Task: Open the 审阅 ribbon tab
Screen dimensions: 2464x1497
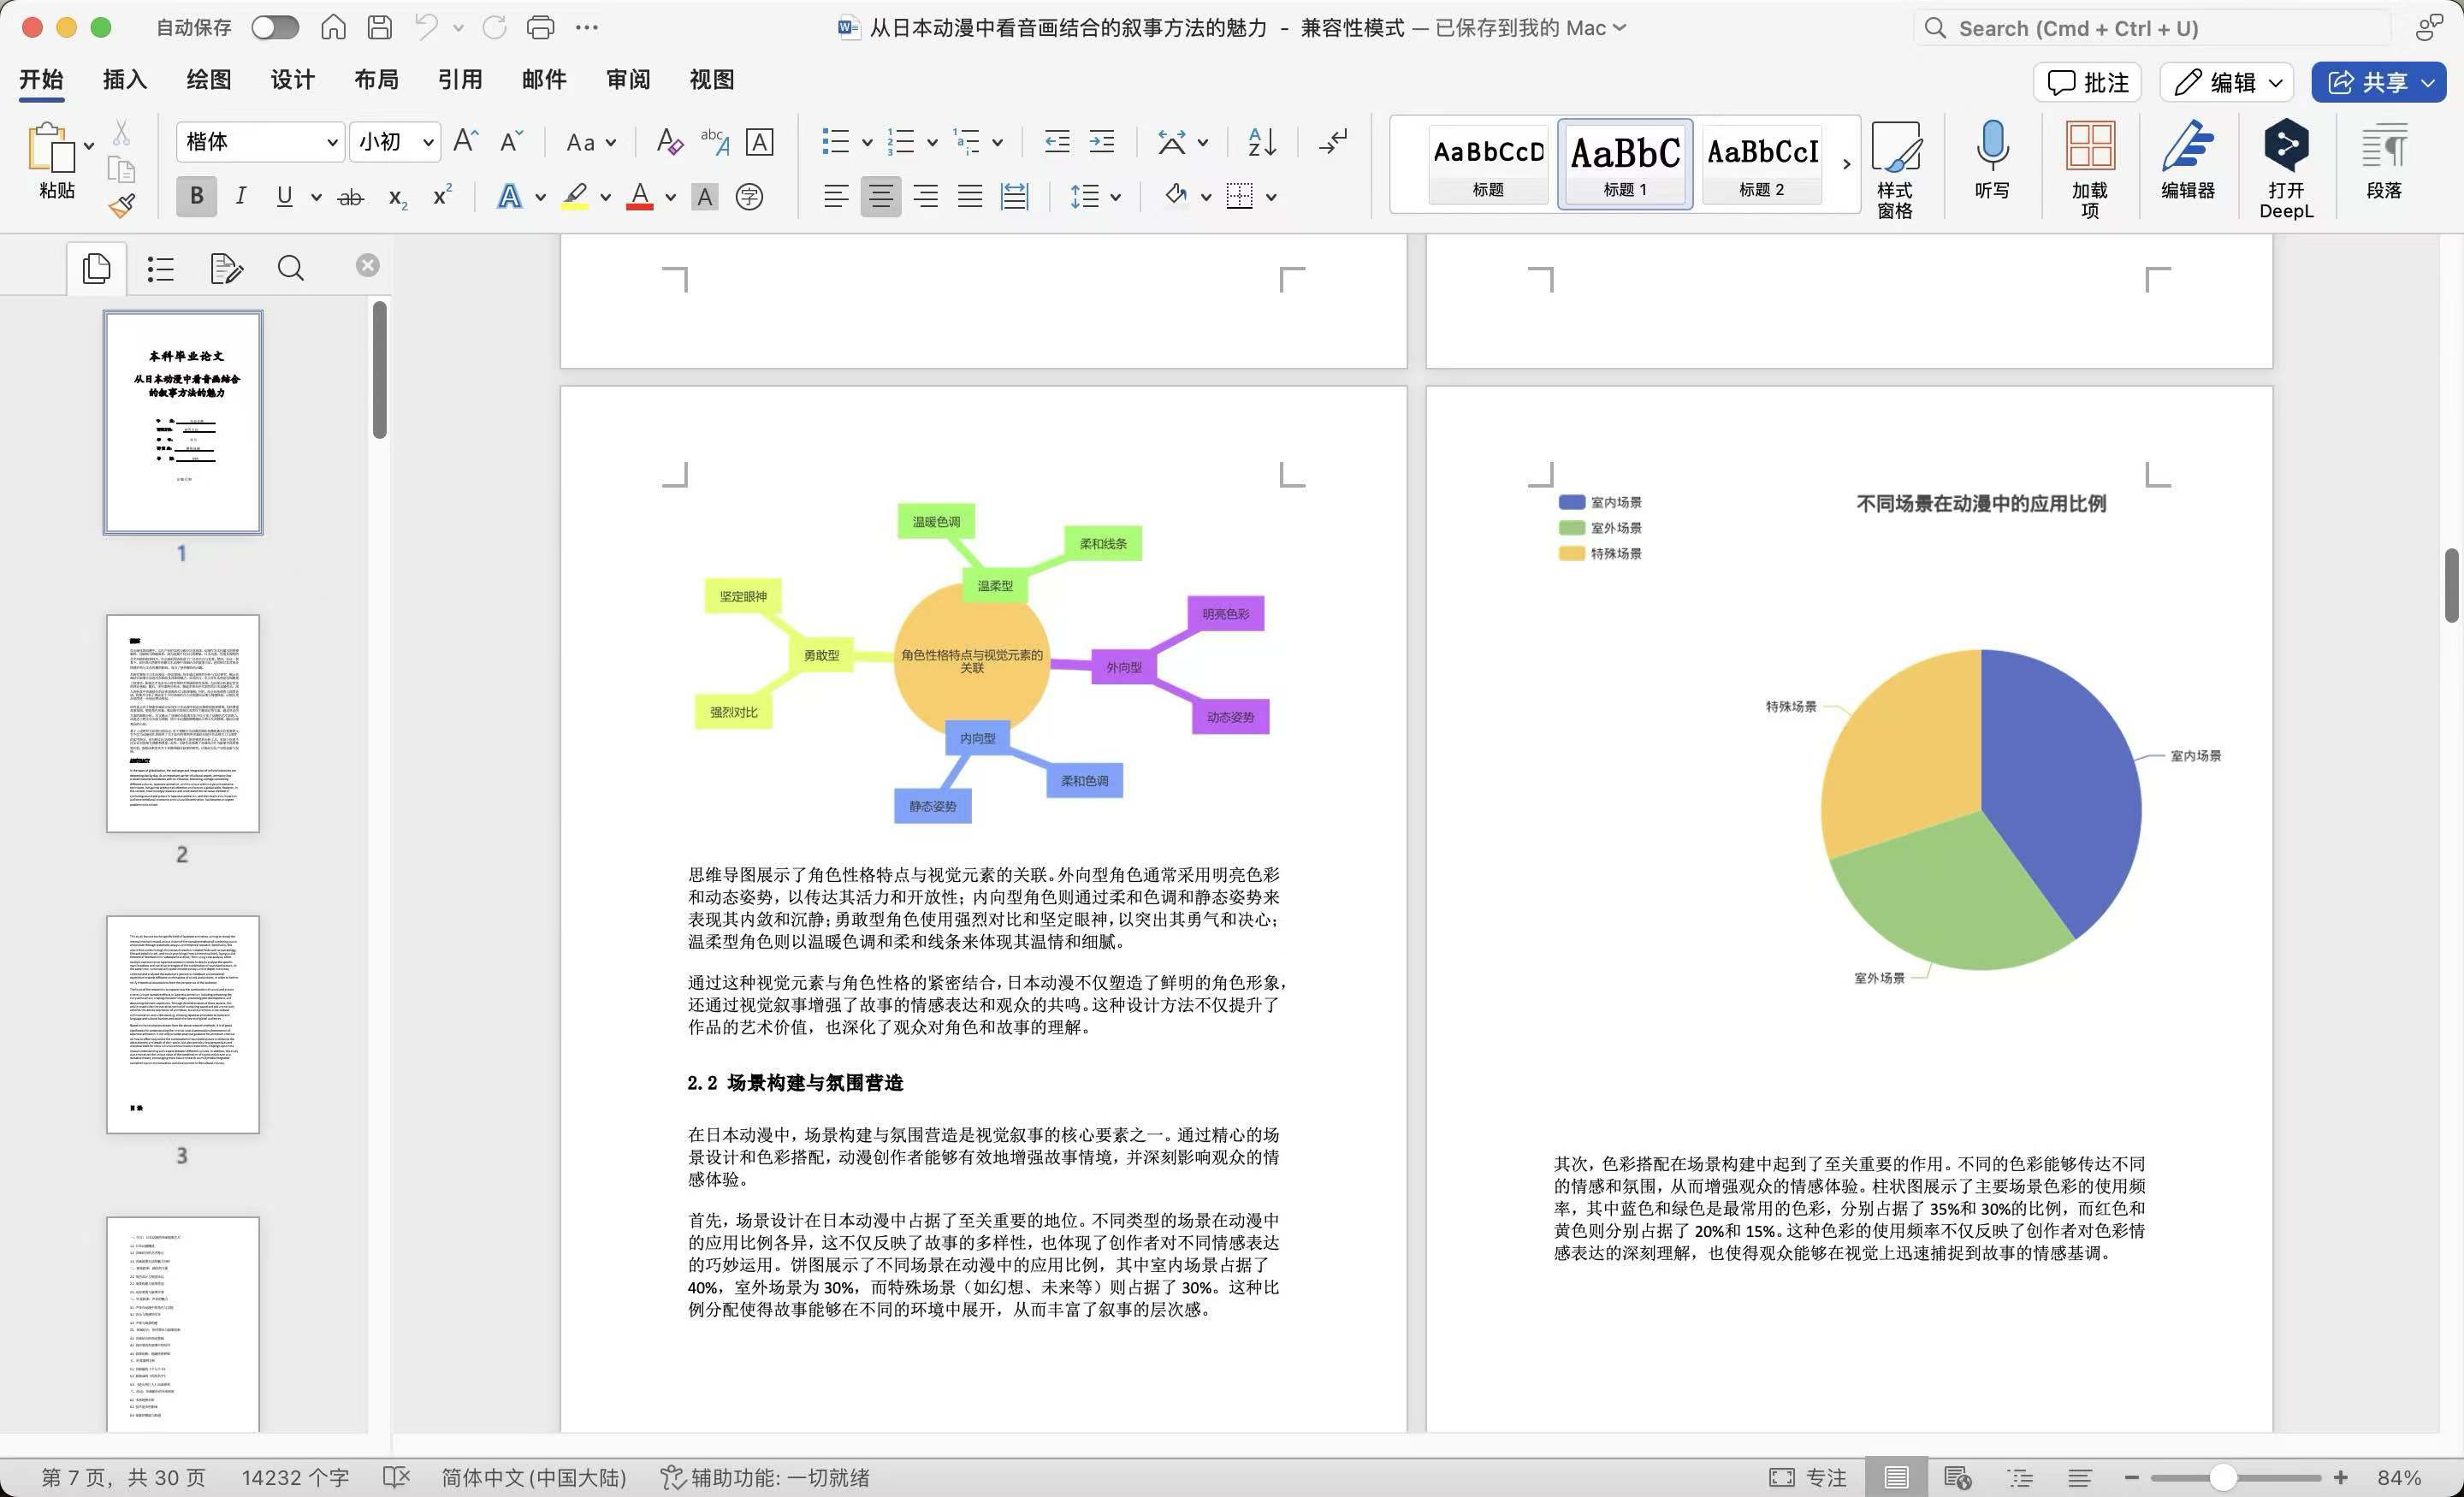Action: point(627,80)
